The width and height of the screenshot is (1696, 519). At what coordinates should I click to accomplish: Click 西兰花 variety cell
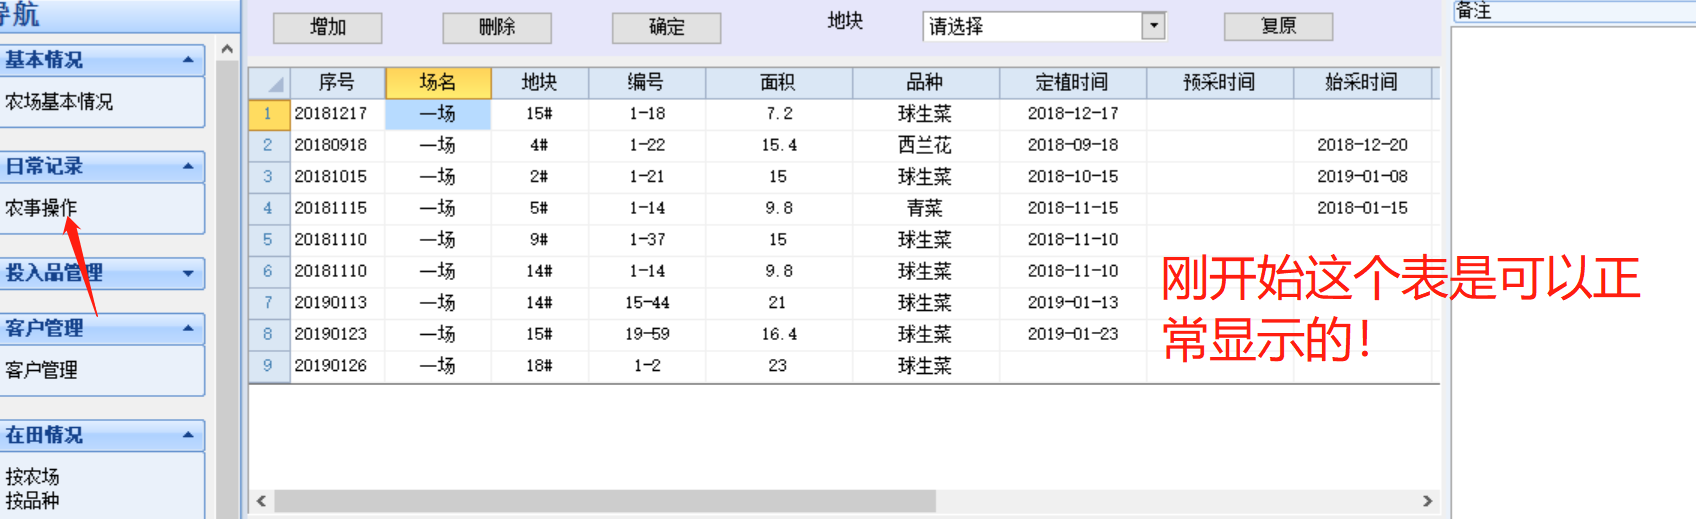pos(925,145)
